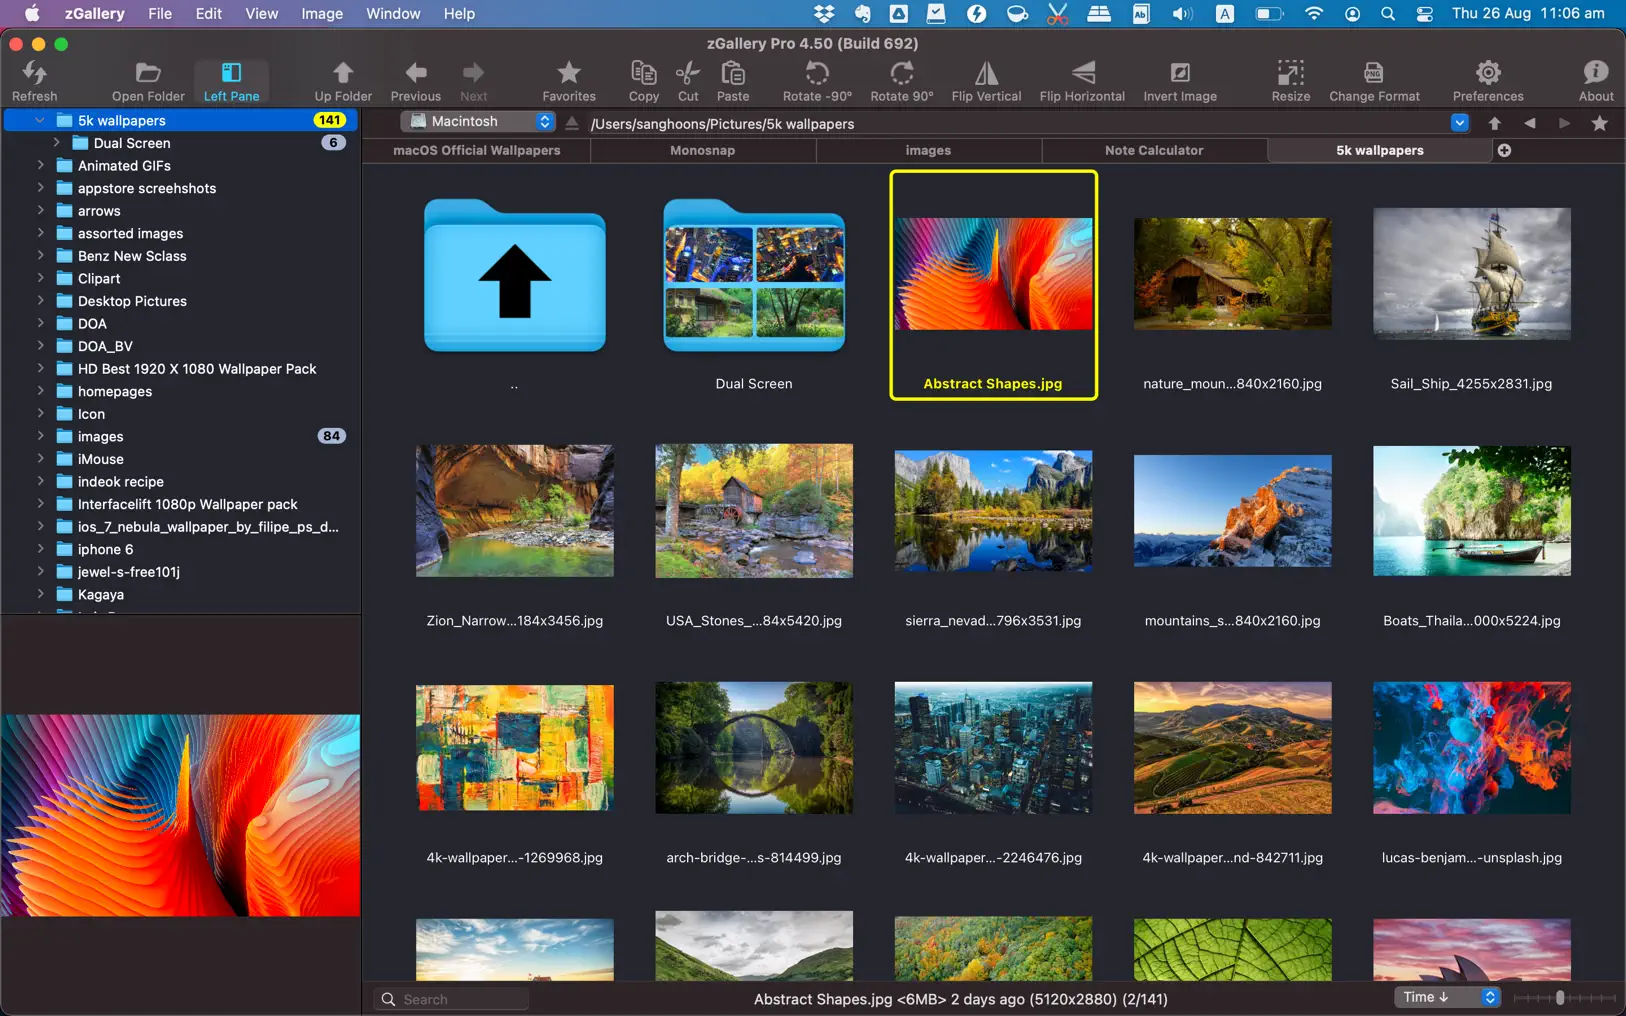
Task: Switch to the Note Calculator tab
Action: tap(1154, 150)
